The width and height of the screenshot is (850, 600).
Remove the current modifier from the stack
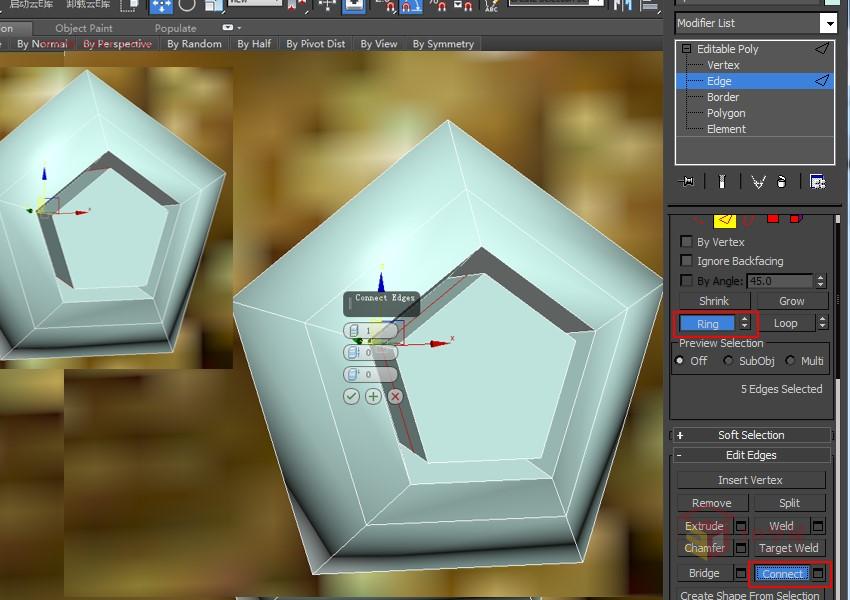tap(781, 181)
